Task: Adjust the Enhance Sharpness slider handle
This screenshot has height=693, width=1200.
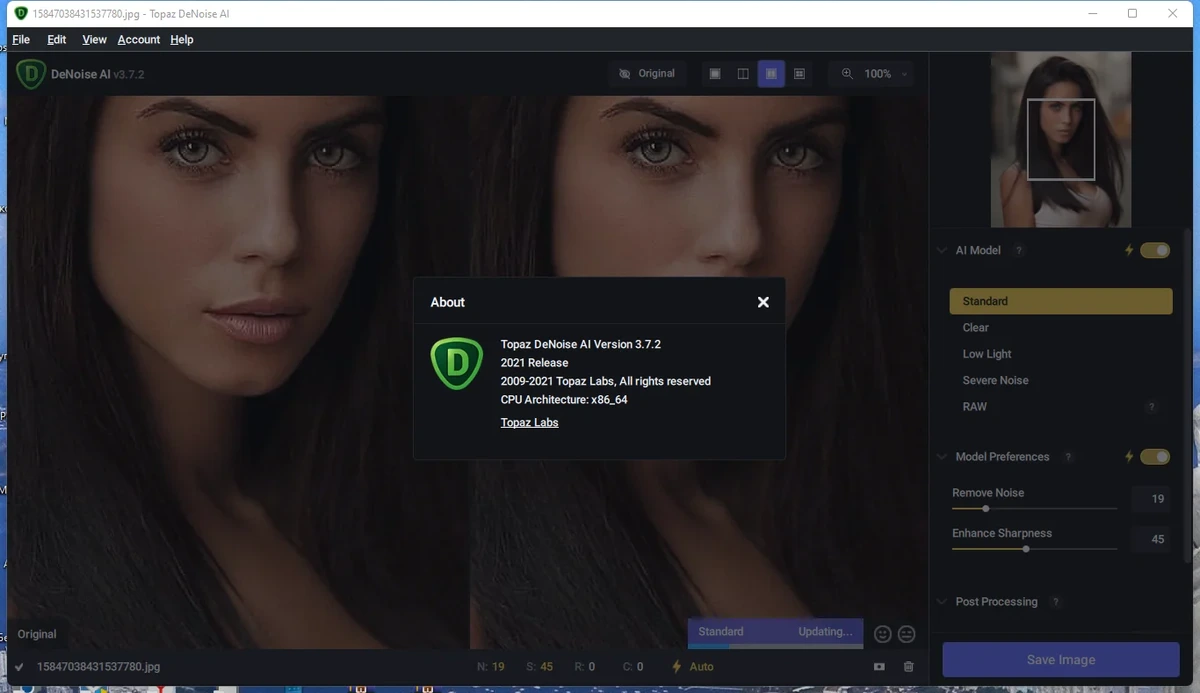Action: point(1026,549)
